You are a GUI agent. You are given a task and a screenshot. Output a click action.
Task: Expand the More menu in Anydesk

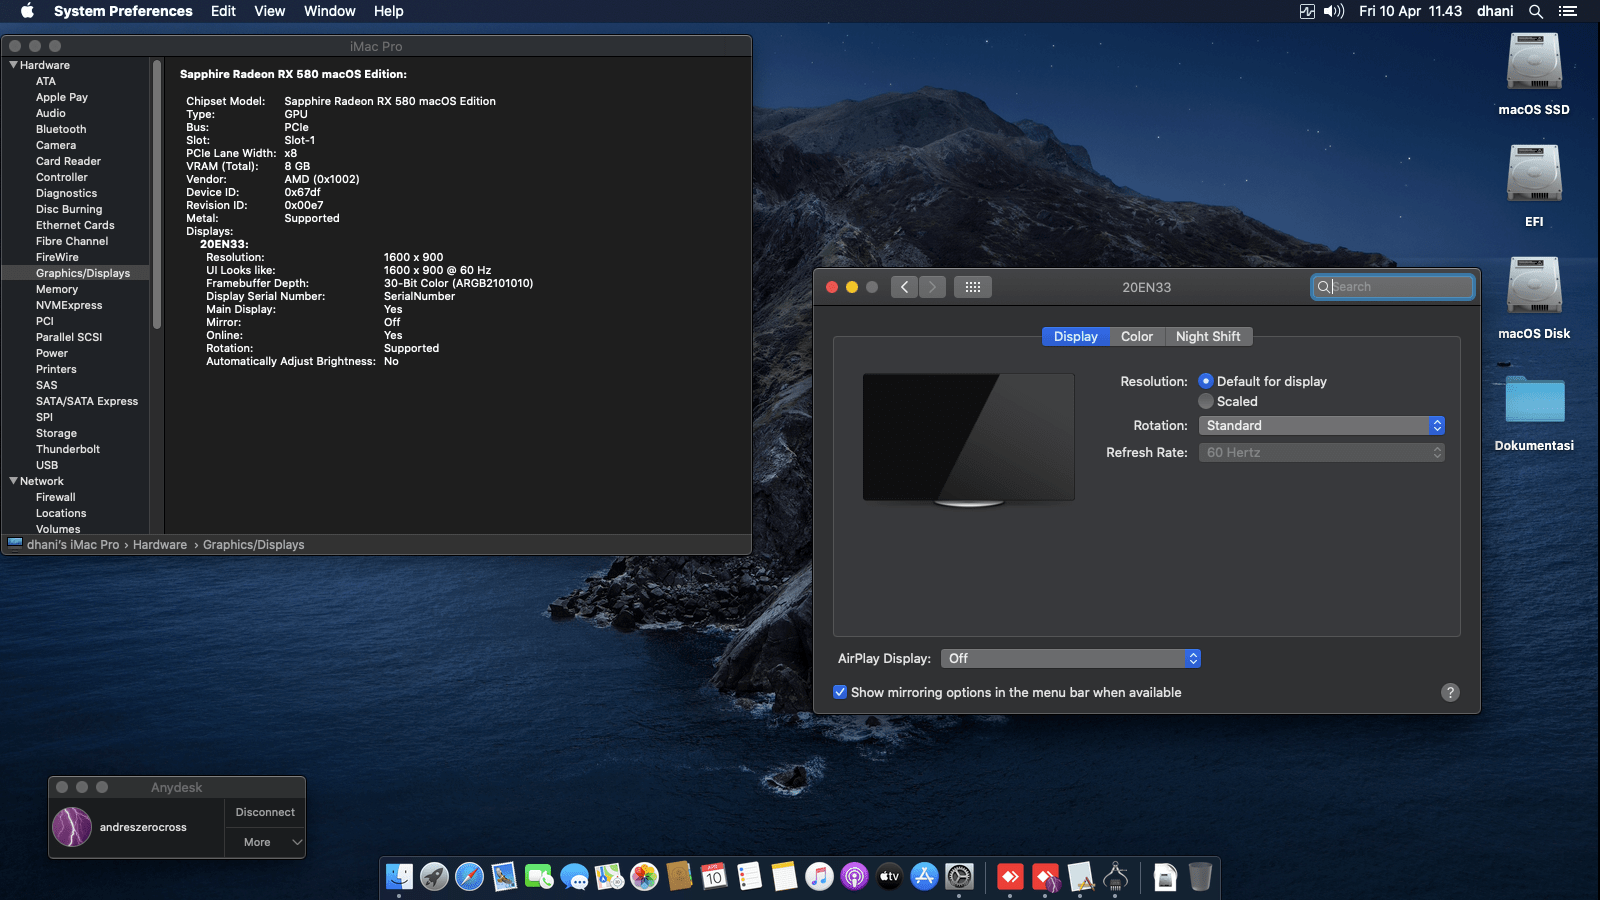(265, 842)
